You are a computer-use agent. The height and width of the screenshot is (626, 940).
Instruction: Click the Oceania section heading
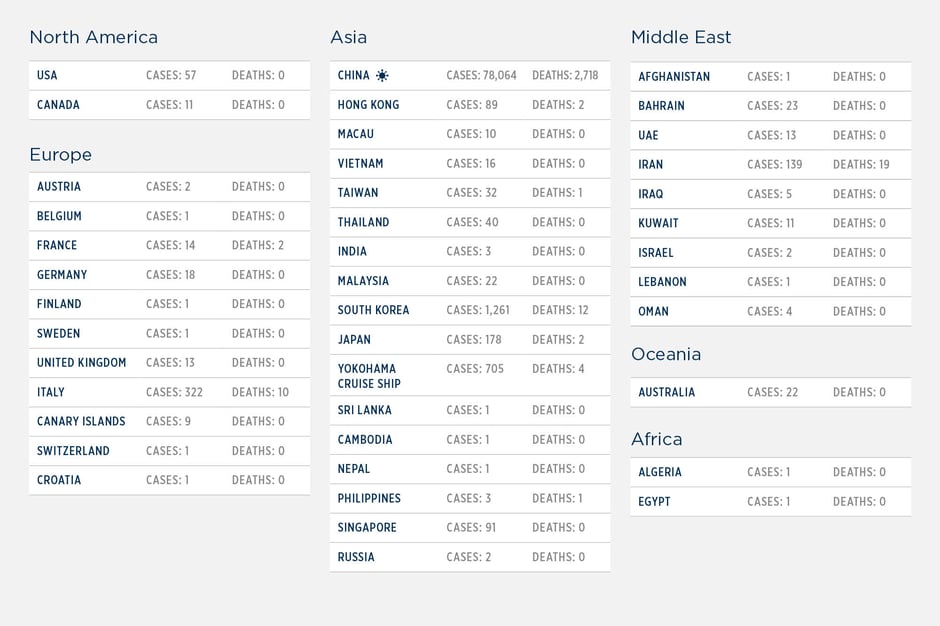pyautogui.click(x=666, y=354)
